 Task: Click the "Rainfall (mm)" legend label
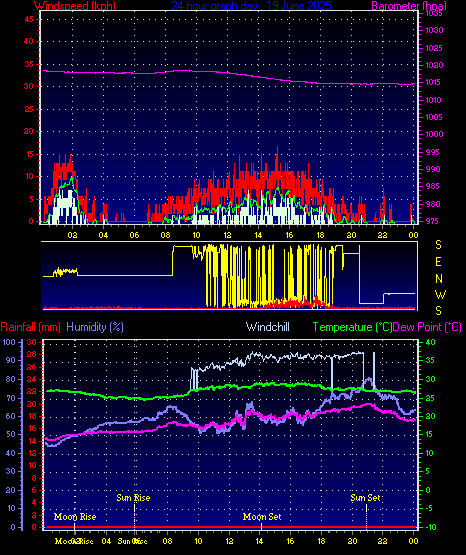[30, 327]
